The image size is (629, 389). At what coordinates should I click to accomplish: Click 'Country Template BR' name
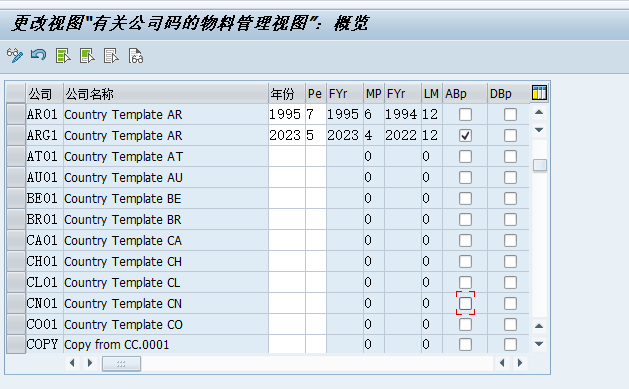[123, 219]
